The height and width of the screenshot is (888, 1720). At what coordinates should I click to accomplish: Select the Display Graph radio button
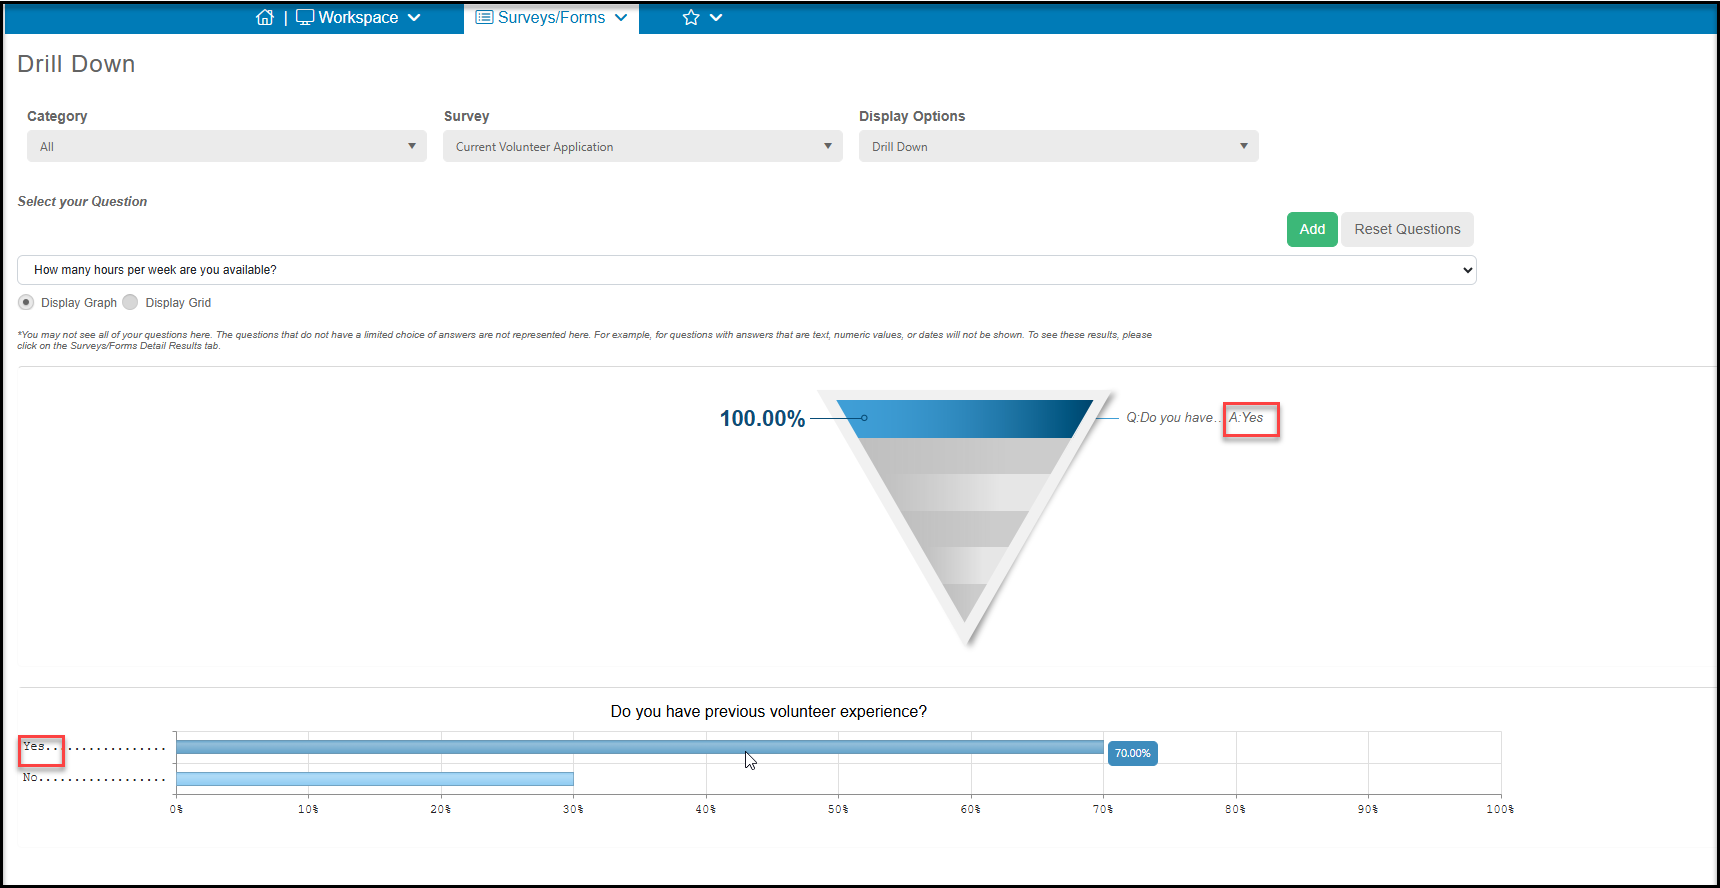click(26, 302)
